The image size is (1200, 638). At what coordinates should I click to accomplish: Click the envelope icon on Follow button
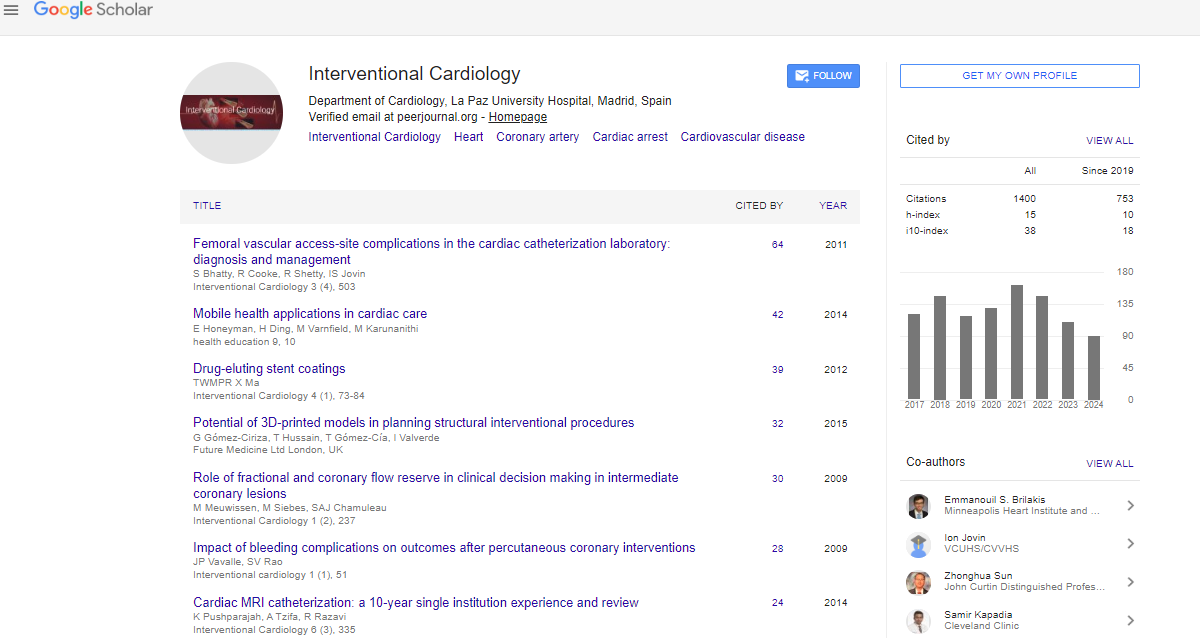pos(802,76)
